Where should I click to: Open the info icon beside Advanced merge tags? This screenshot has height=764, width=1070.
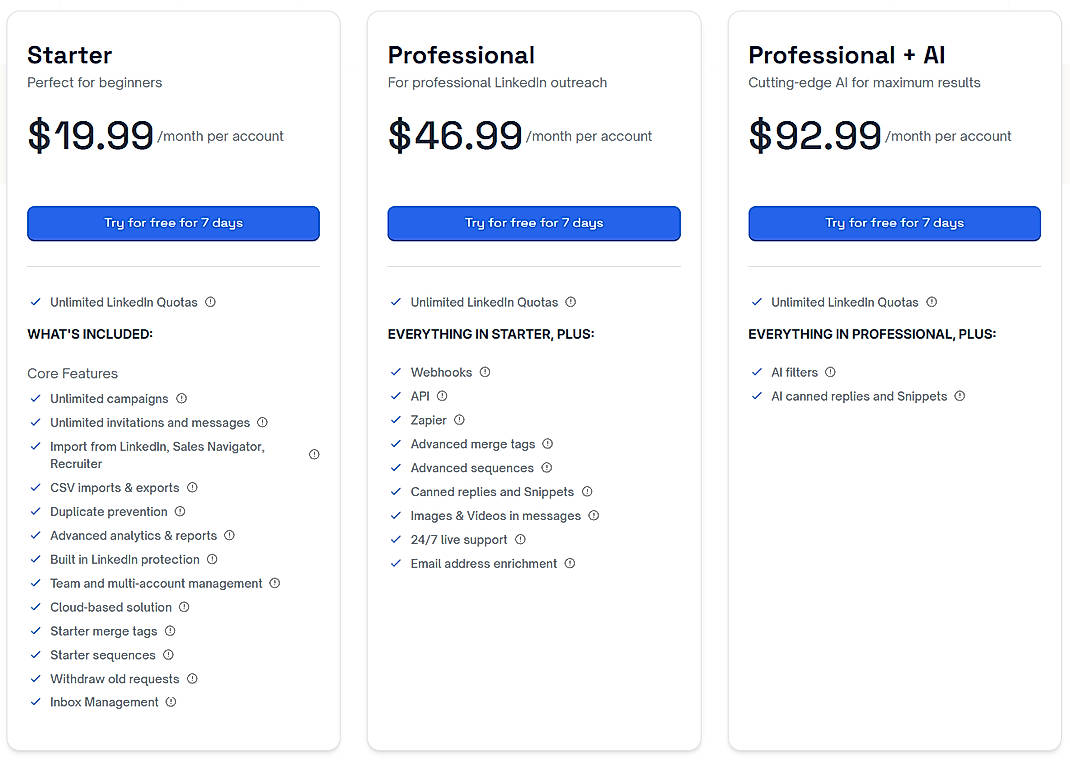click(x=546, y=444)
